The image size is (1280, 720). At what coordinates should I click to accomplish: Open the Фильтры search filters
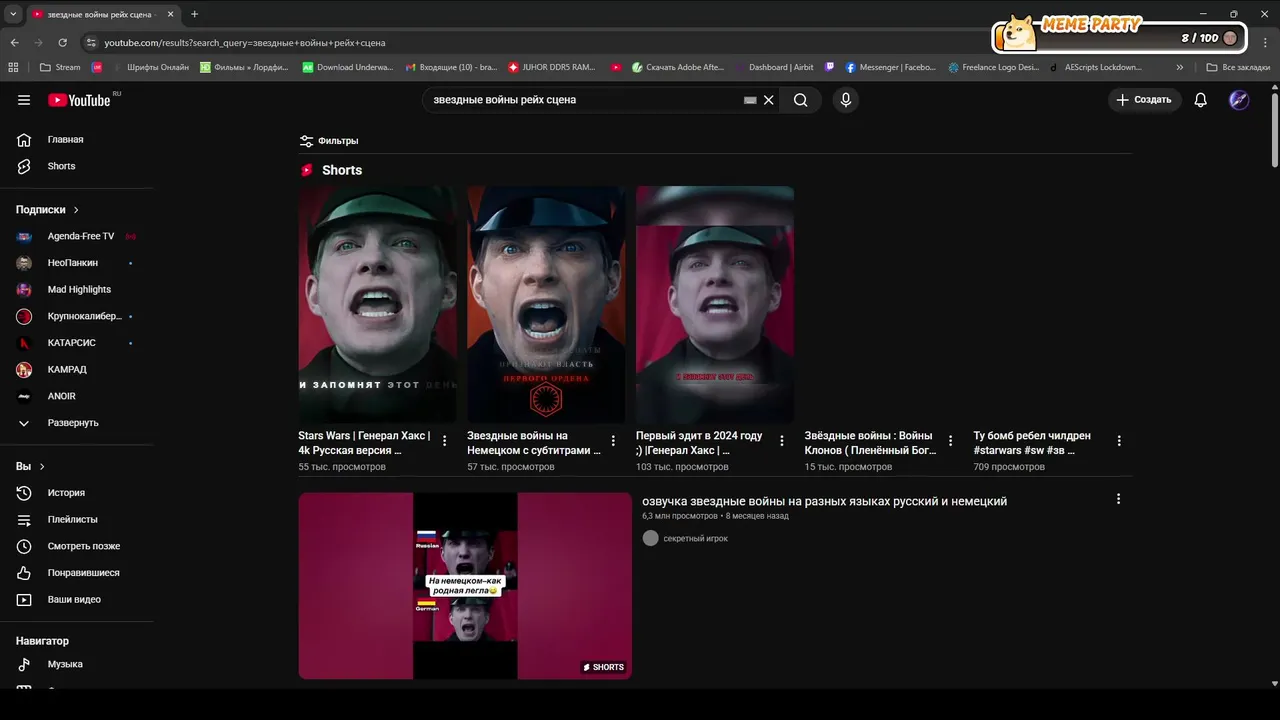point(329,141)
